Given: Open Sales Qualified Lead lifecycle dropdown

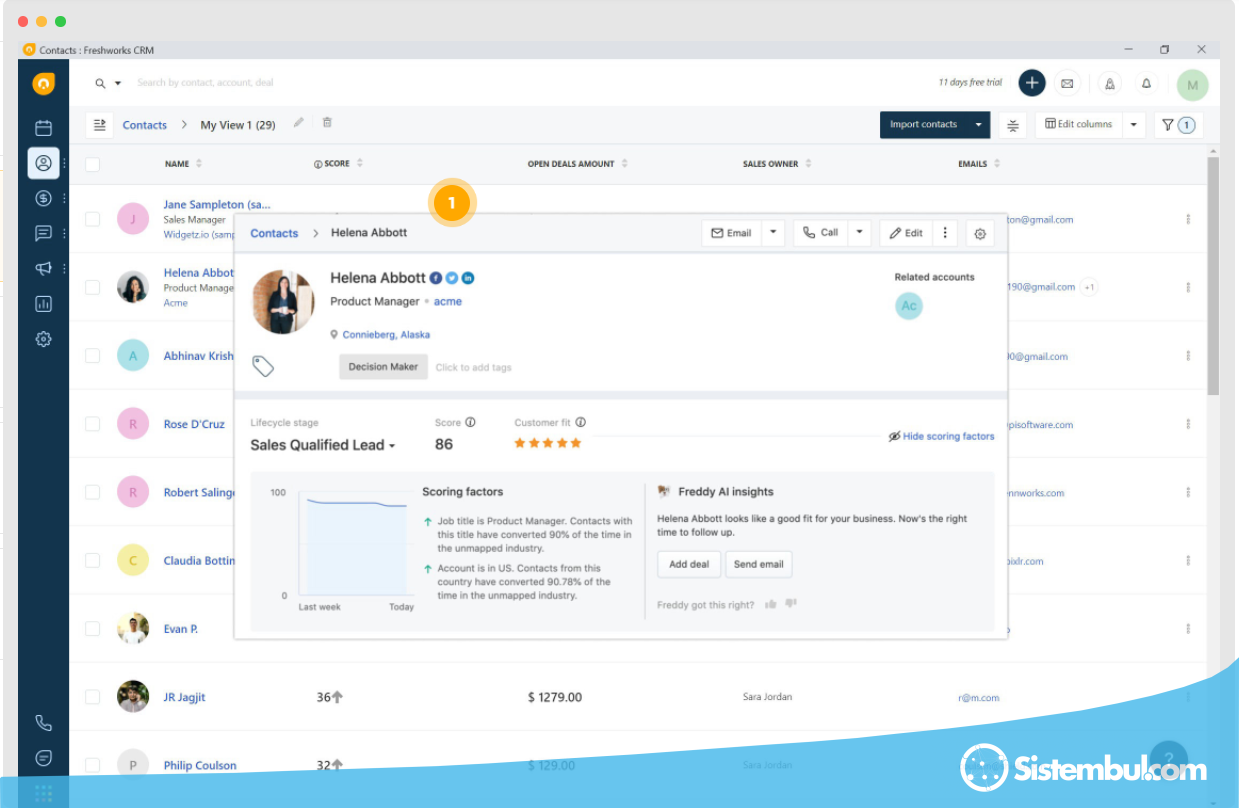Looking at the screenshot, I should point(323,445).
